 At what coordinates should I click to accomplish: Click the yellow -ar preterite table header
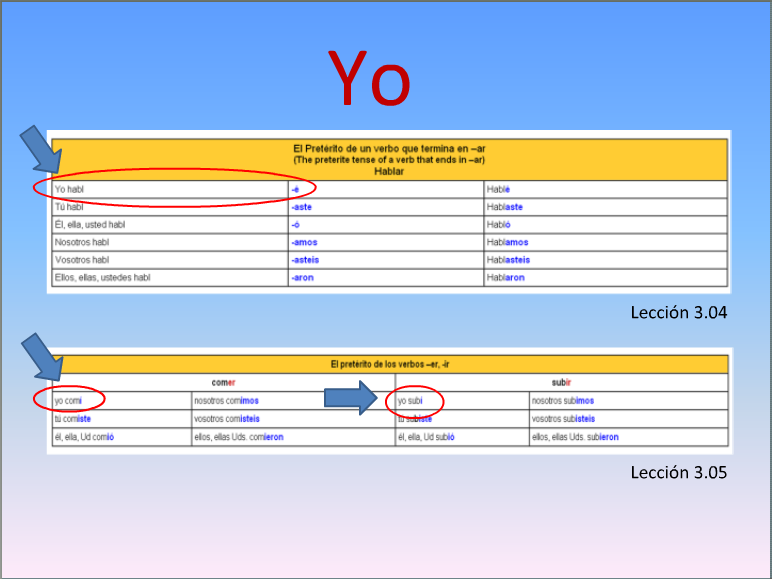pos(389,159)
